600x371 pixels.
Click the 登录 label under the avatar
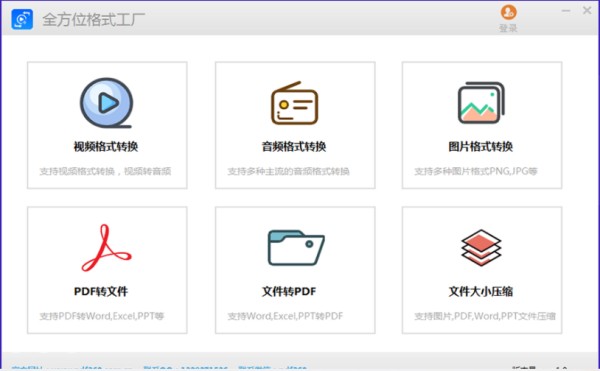click(x=508, y=28)
